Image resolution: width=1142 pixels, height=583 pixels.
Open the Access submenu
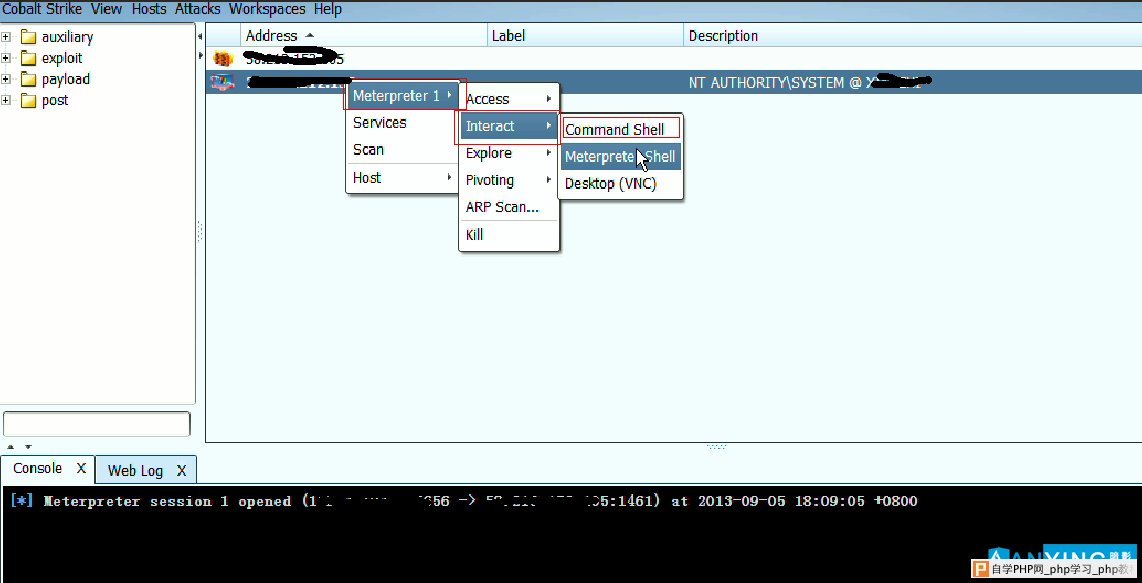point(509,99)
